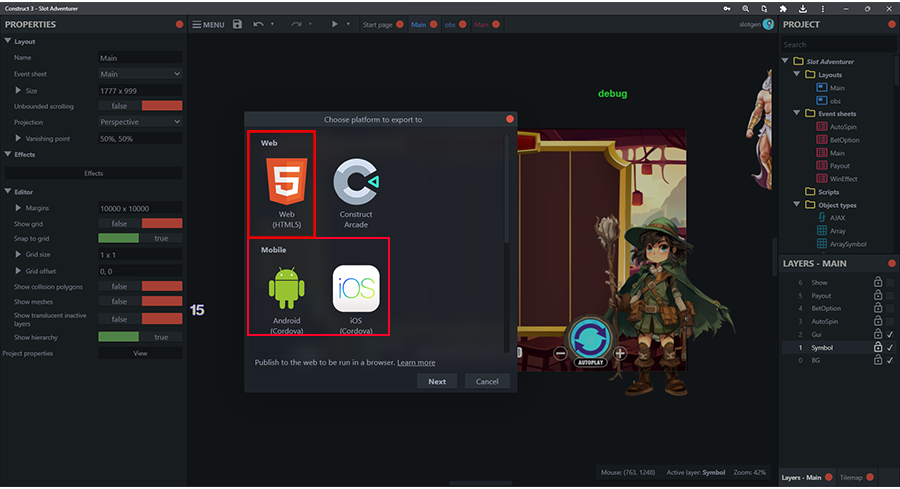Switch to the Start page tab

(x=378, y=25)
